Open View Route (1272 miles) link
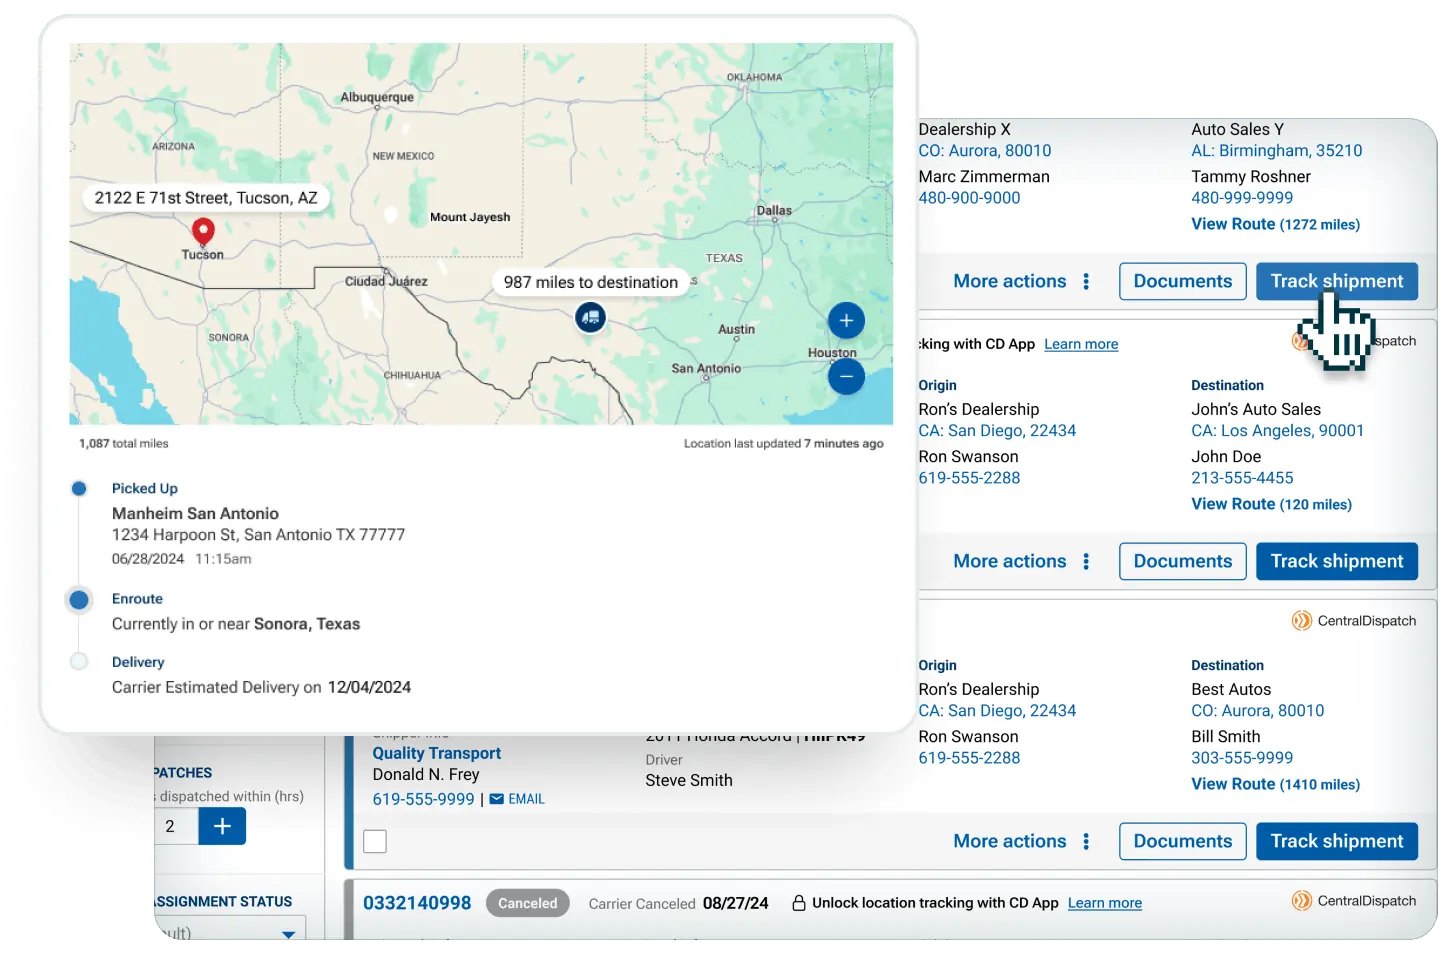Image resolution: width=1450 pixels, height=973 pixels. tap(1275, 225)
